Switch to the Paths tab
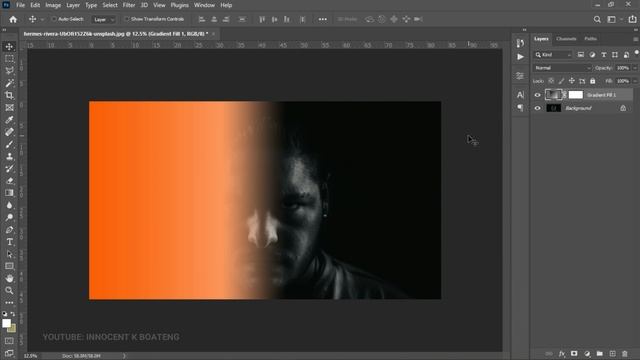This screenshot has width=640, height=360. [x=590, y=39]
